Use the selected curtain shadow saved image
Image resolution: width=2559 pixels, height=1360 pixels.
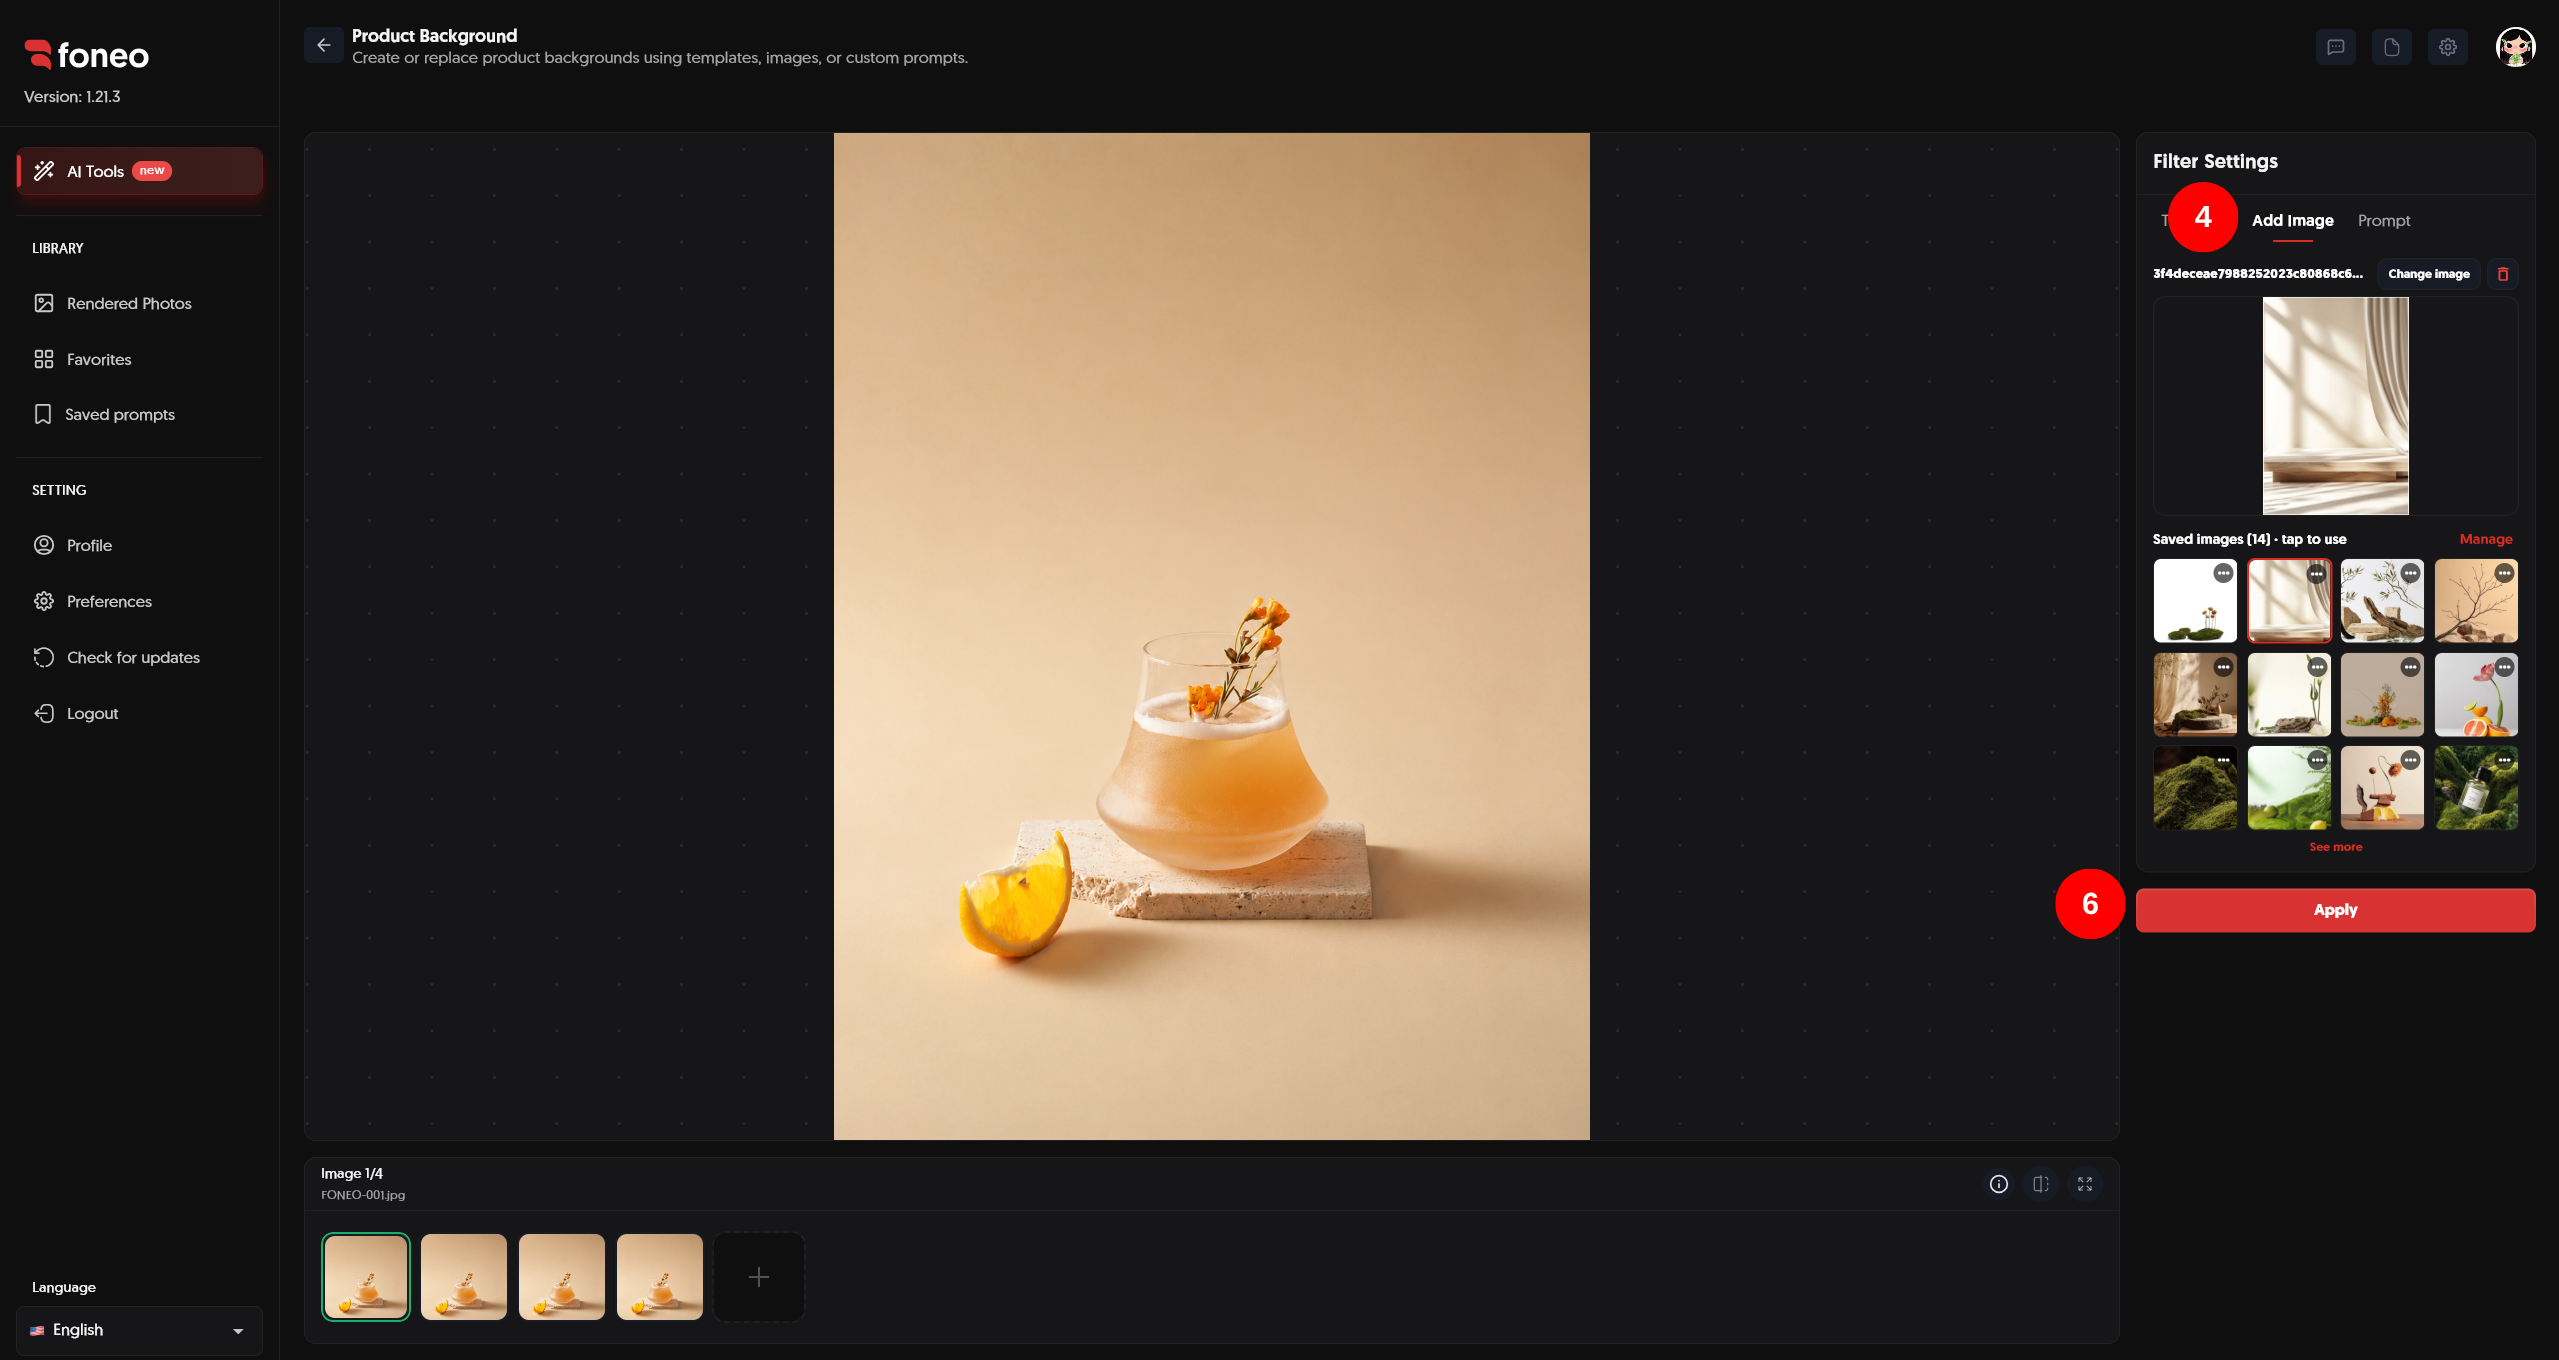coord(2289,600)
